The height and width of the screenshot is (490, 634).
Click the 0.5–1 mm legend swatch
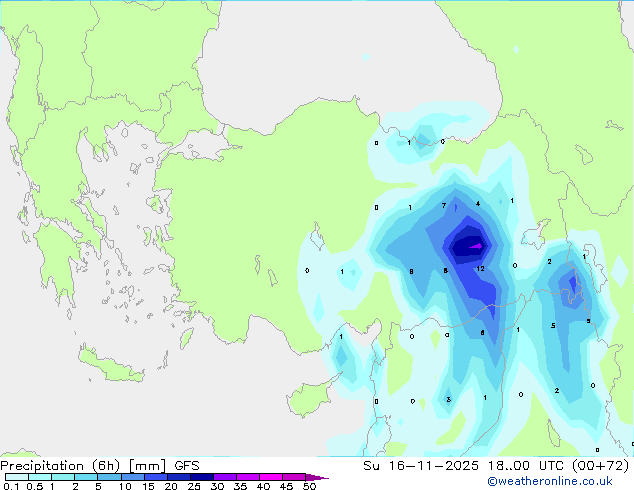(x=40, y=477)
